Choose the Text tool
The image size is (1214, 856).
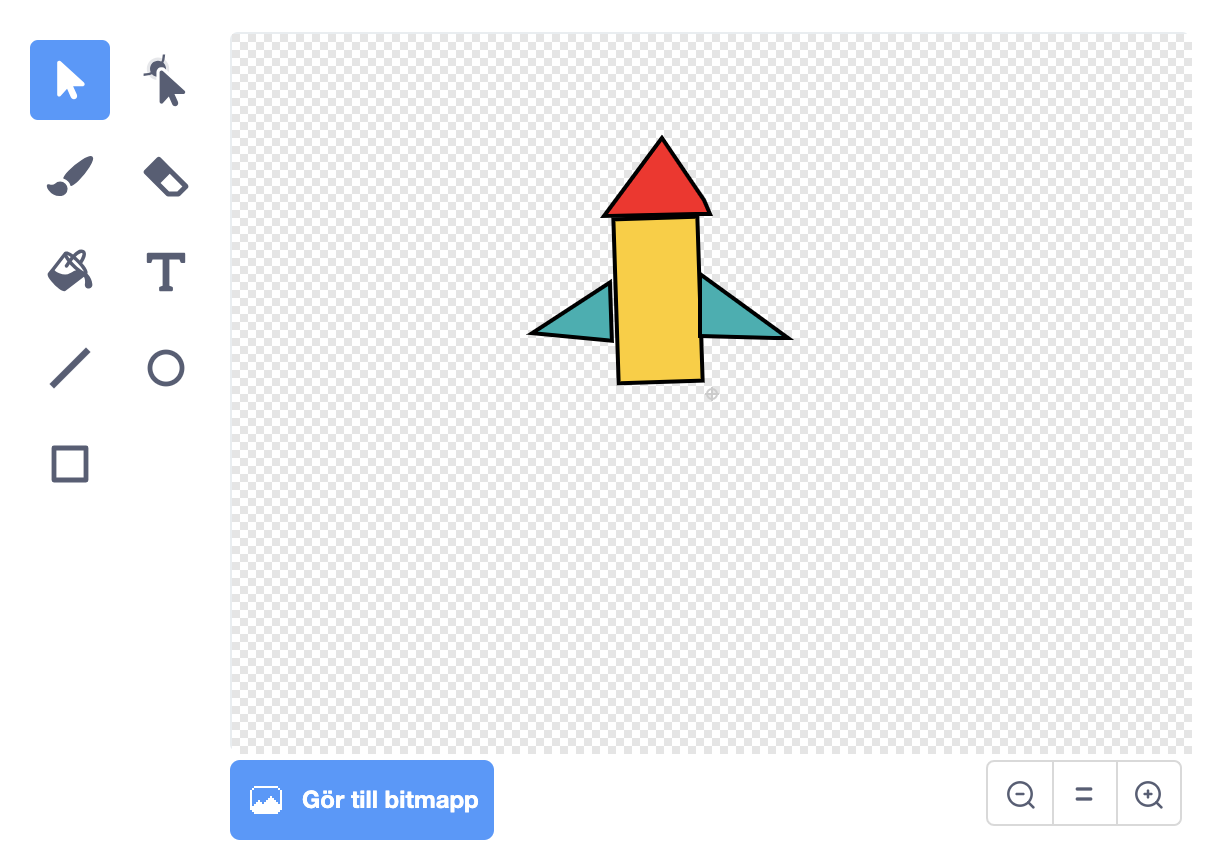pyautogui.click(x=166, y=271)
